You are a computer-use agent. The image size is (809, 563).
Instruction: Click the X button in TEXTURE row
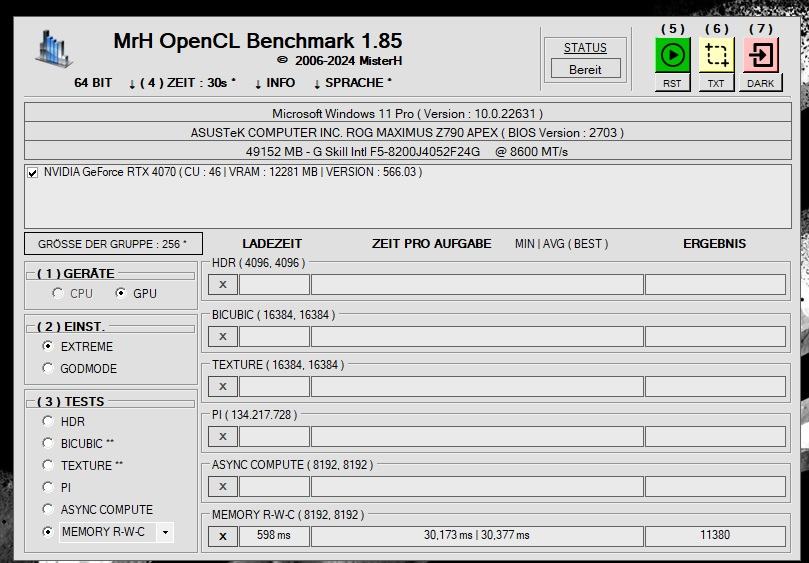click(223, 387)
